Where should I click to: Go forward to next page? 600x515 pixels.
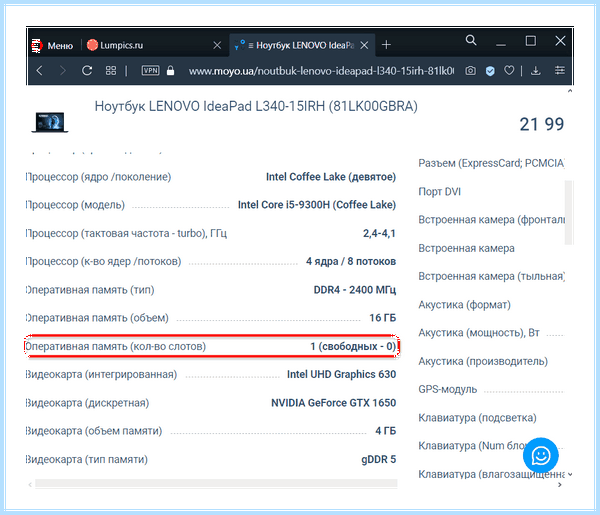(x=62, y=70)
